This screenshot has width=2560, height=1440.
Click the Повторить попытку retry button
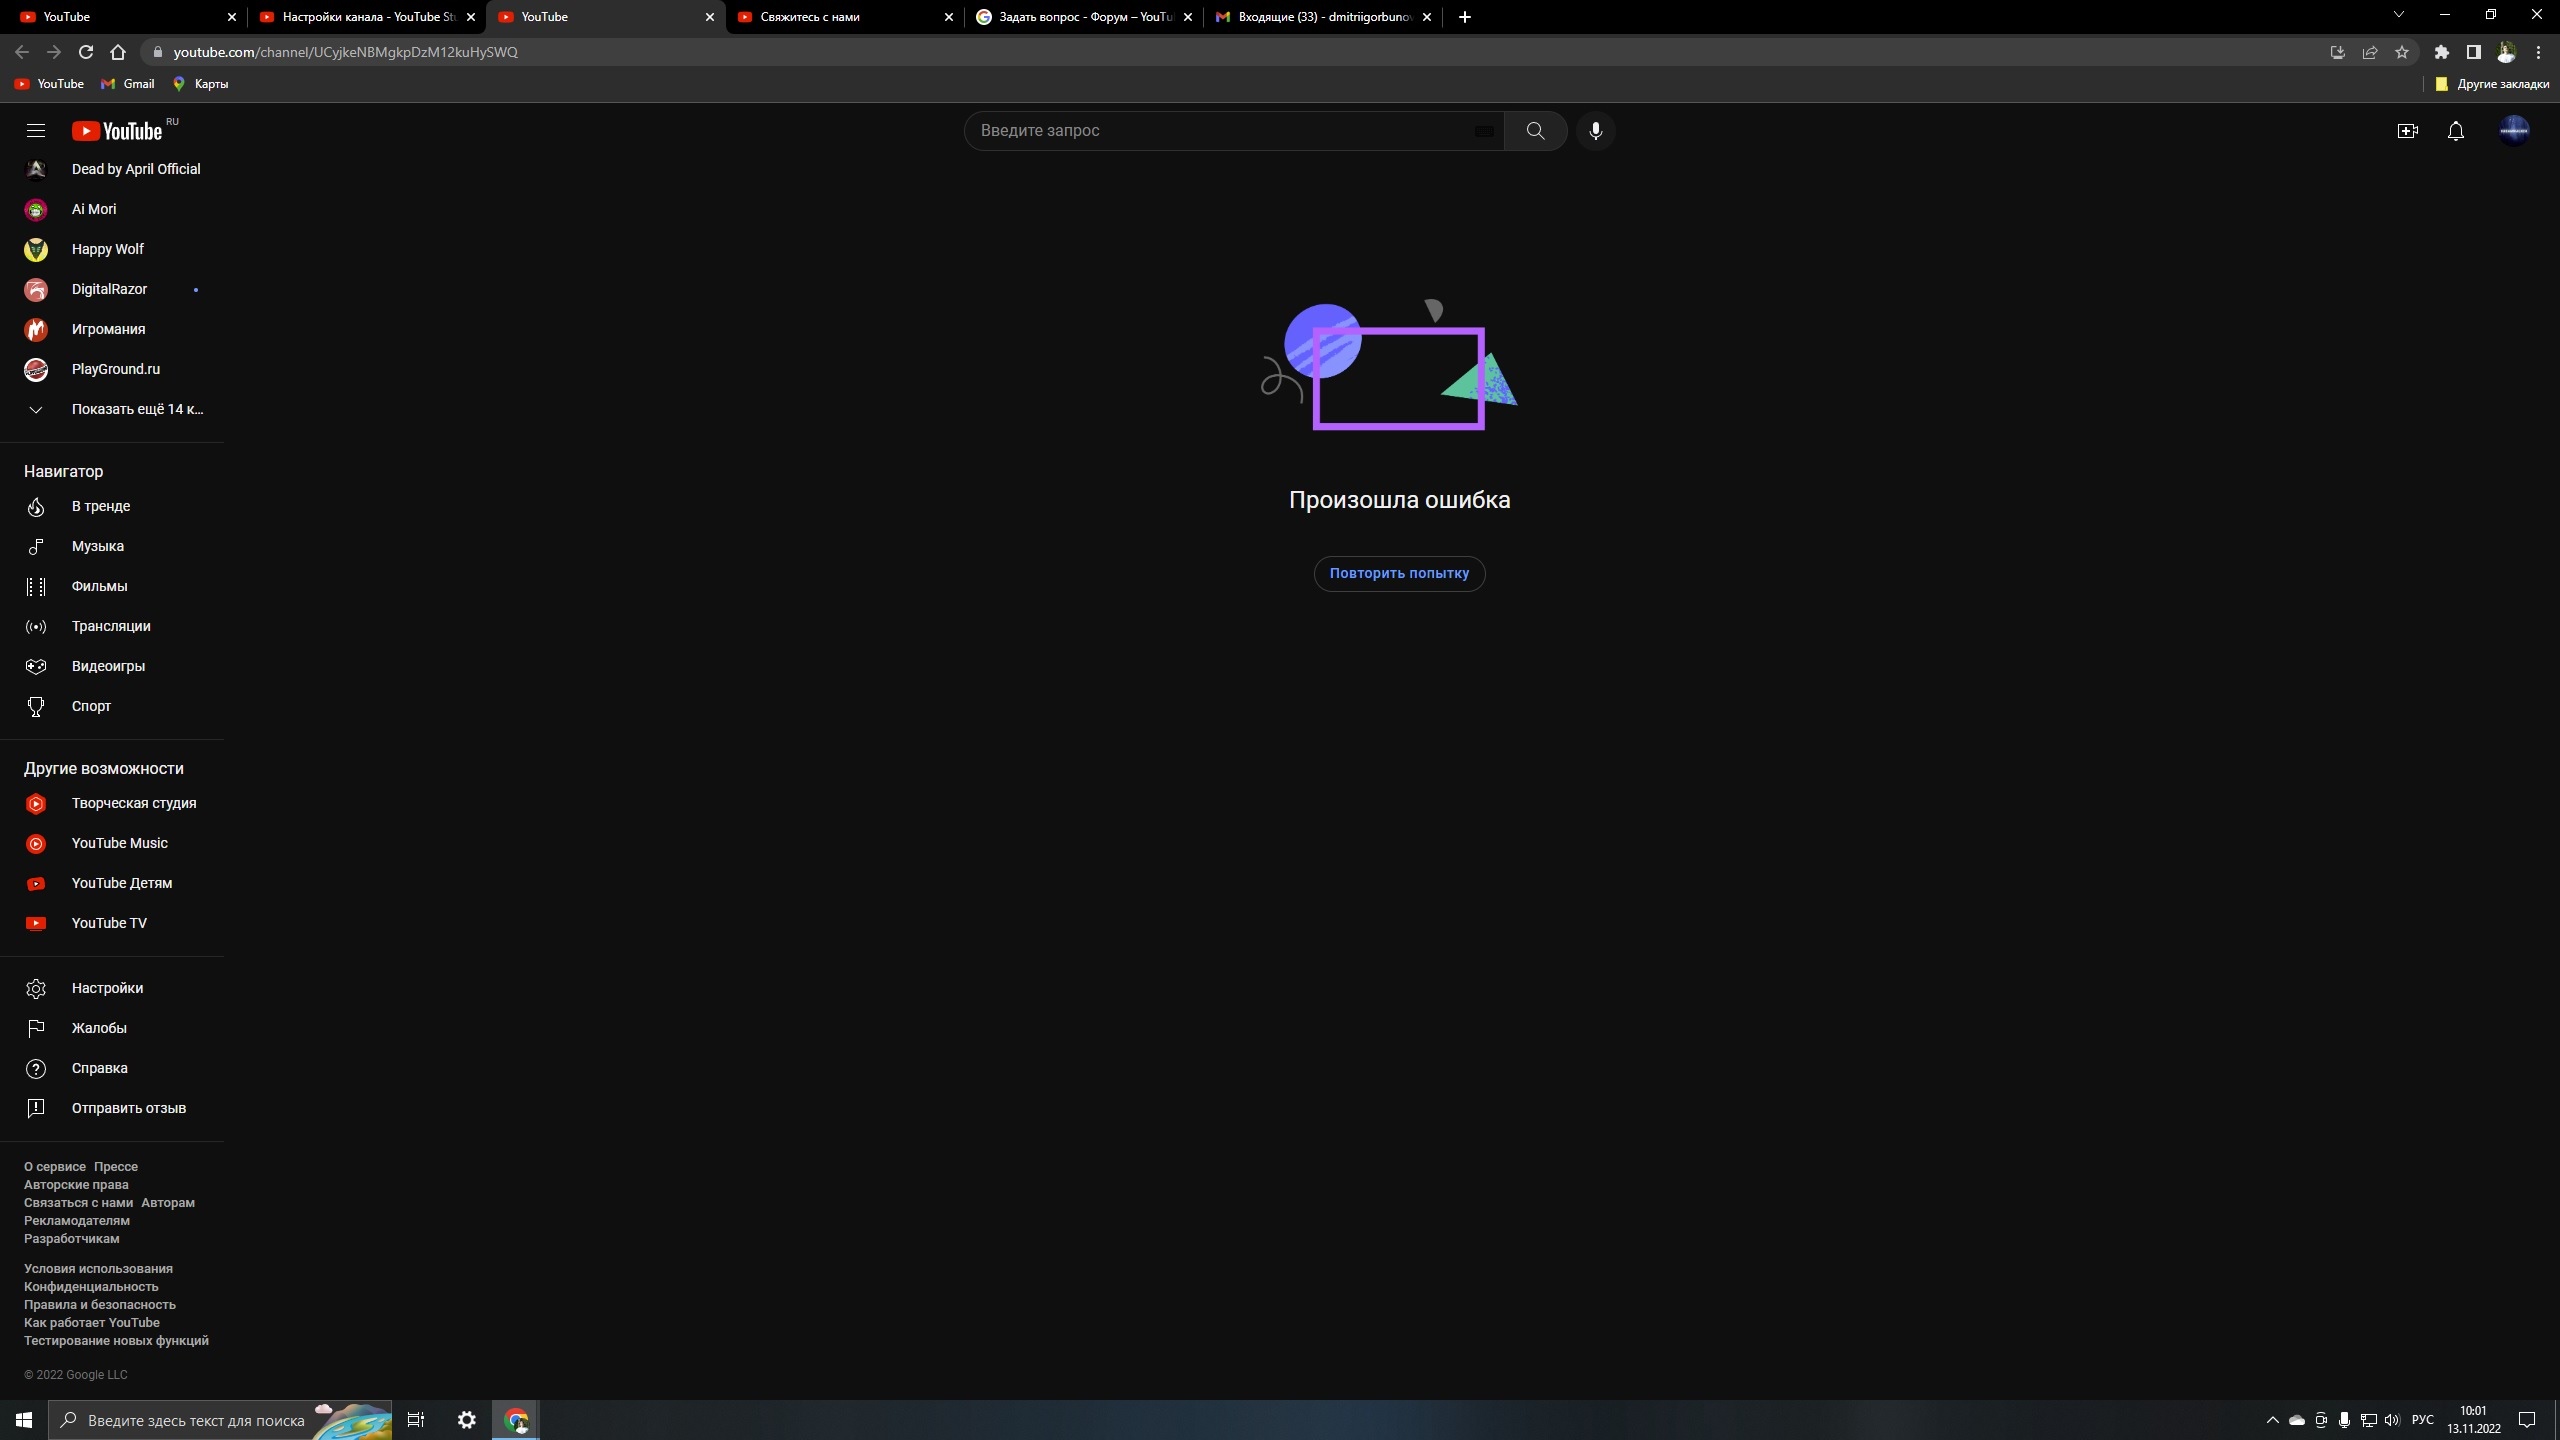tap(1400, 573)
